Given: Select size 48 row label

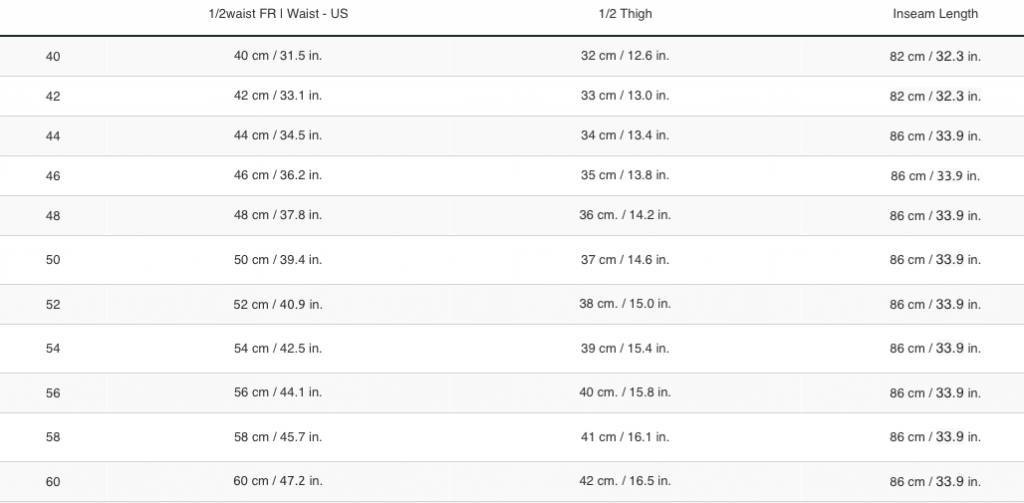Looking at the screenshot, I should 53,216.
